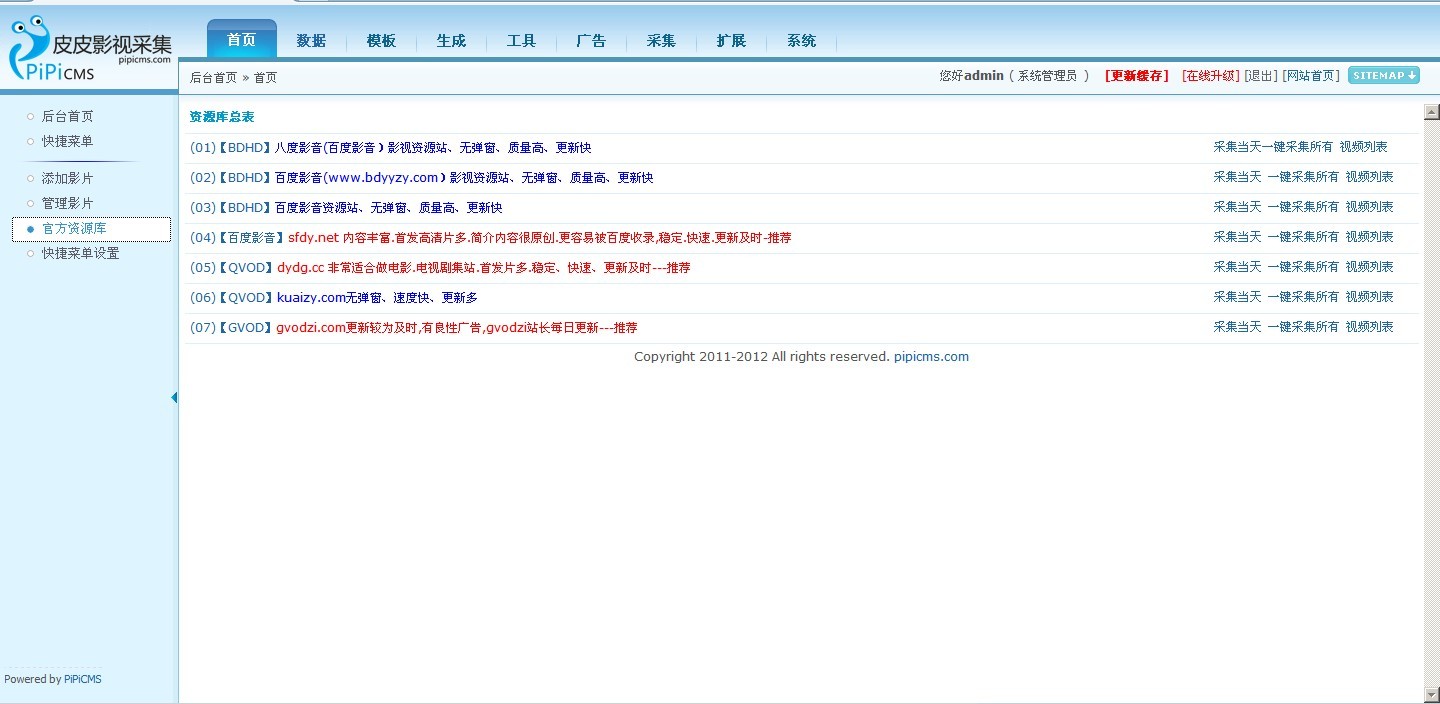Click 一键采集所有 for row (07) gvodzi.com

coord(1303,327)
